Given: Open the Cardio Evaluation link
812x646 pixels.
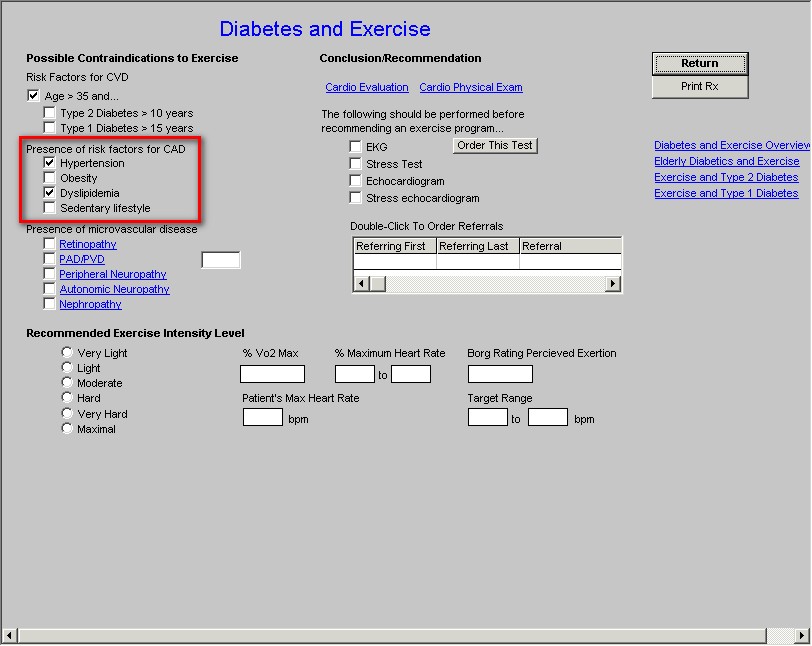Looking at the screenshot, I should tap(367, 88).
